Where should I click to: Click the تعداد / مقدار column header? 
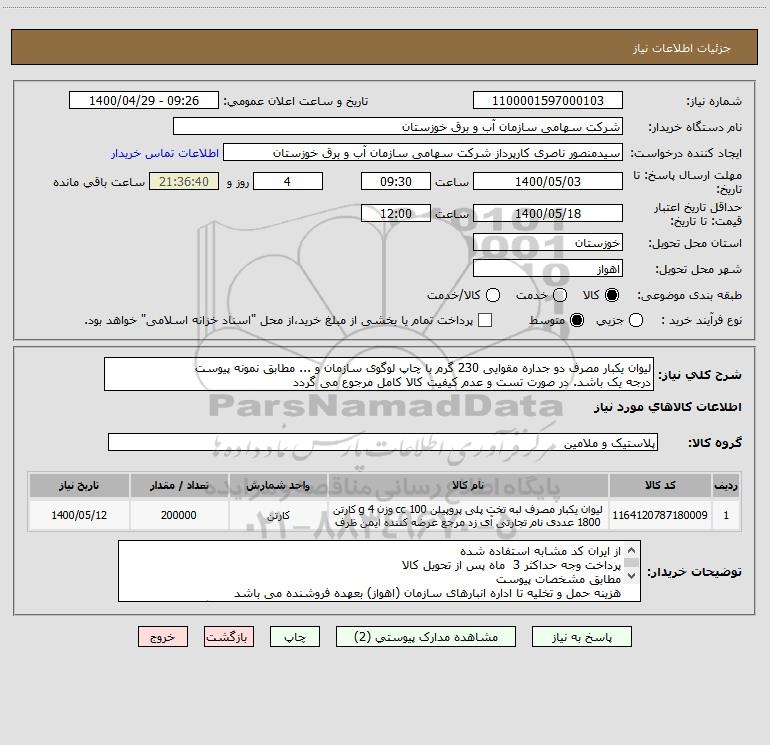click(x=179, y=486)
